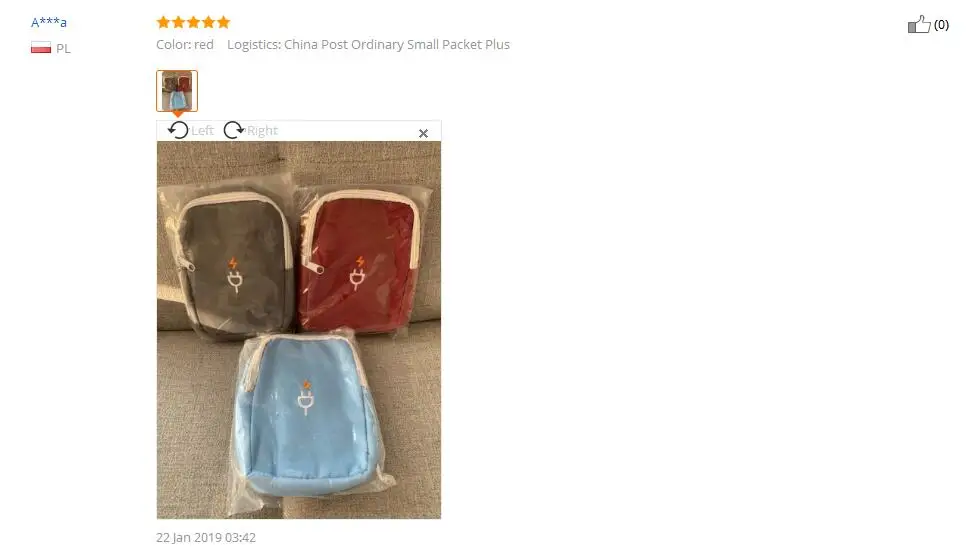The width and height of the screenshot is (978, 555).
Task: Click the blue pouch in the enlarged photo
Action: pos(307,415)
